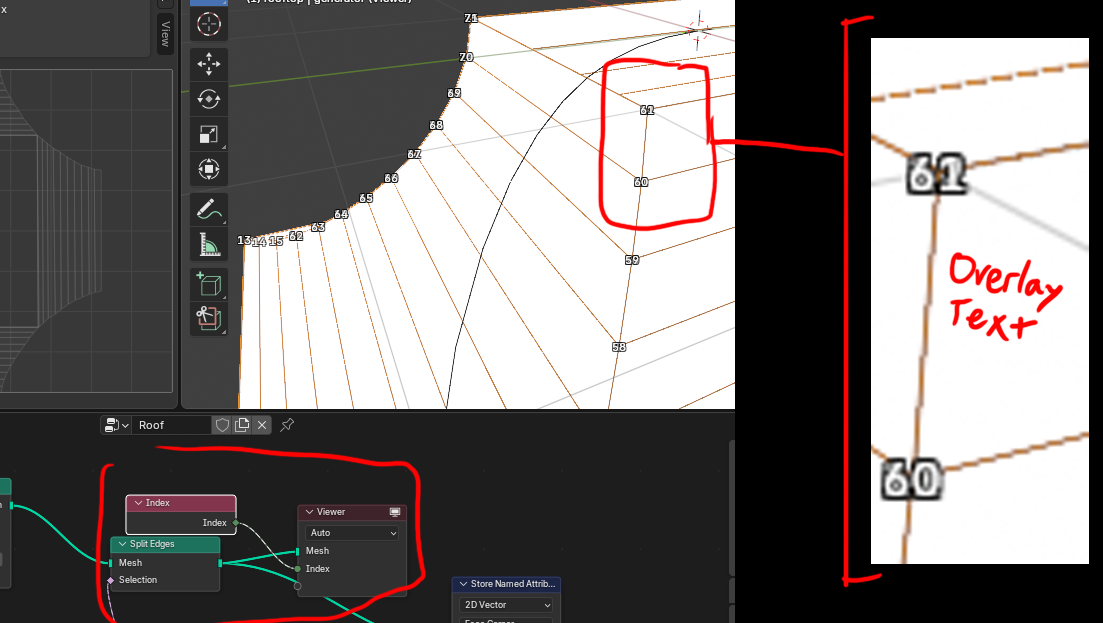Edit the Roof node group name field
Viewport: 1103px width, 623px height.
[x=172, y=425]
